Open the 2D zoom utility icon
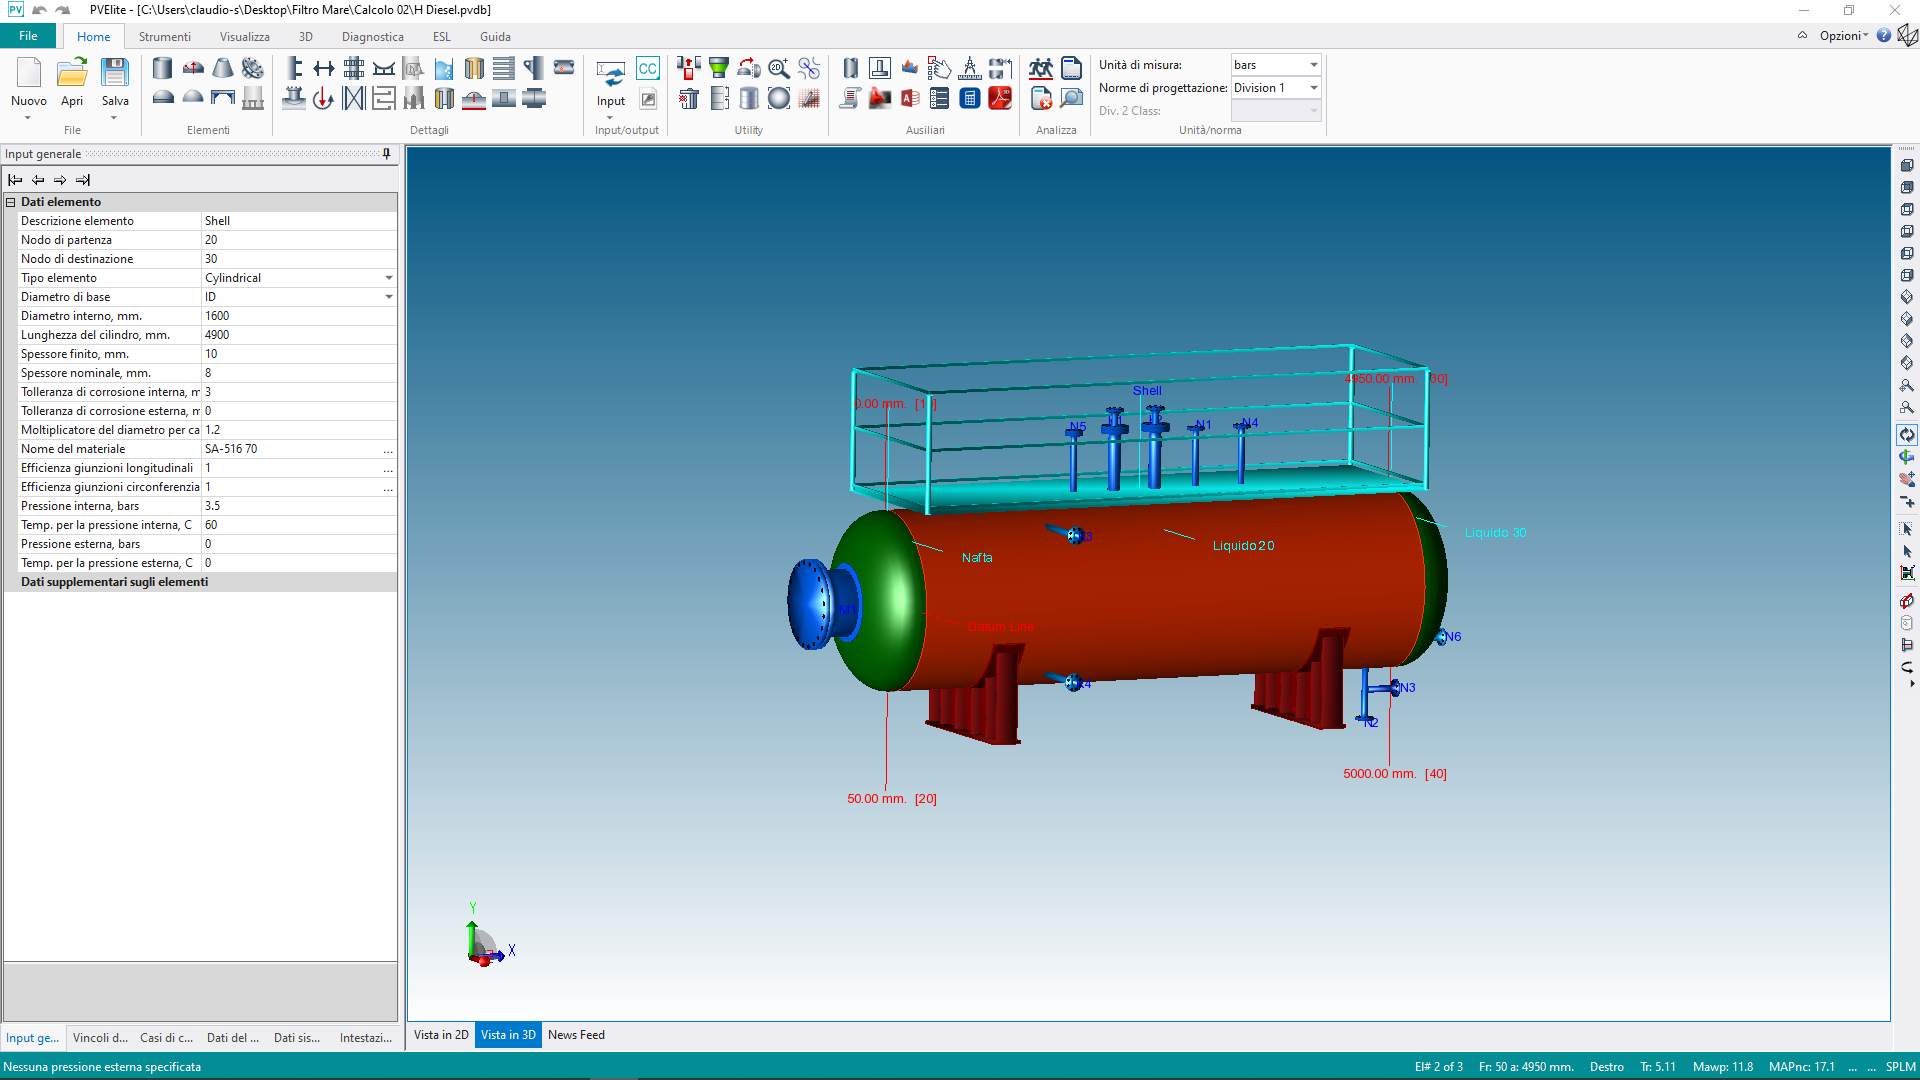The image size is (1920, 1080). 779,68
